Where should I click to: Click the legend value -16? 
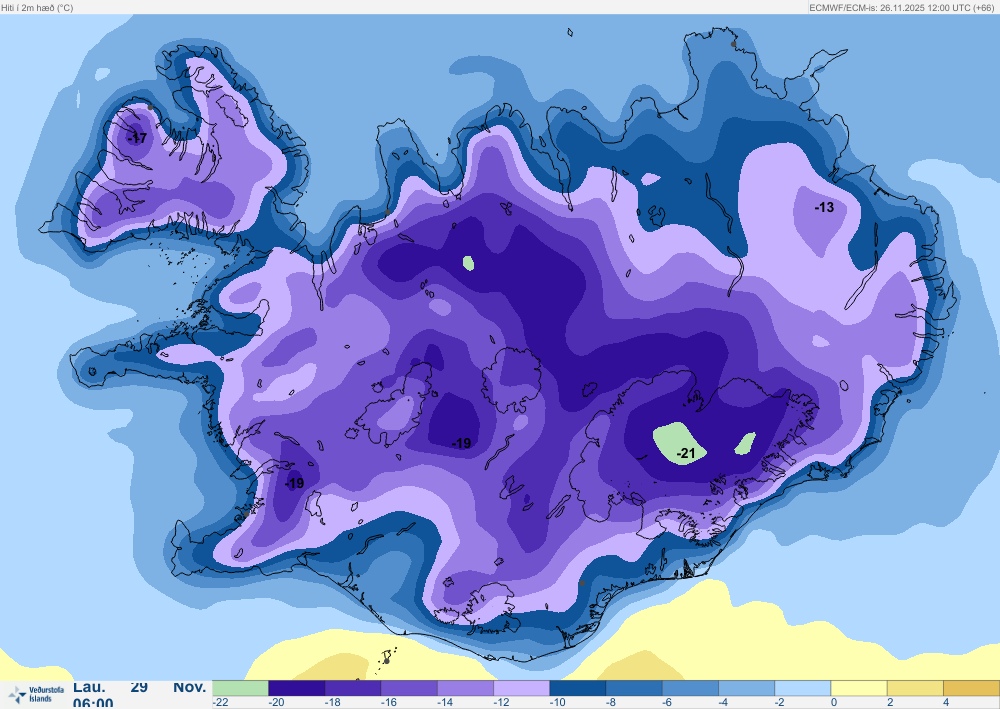coord(388,703)
